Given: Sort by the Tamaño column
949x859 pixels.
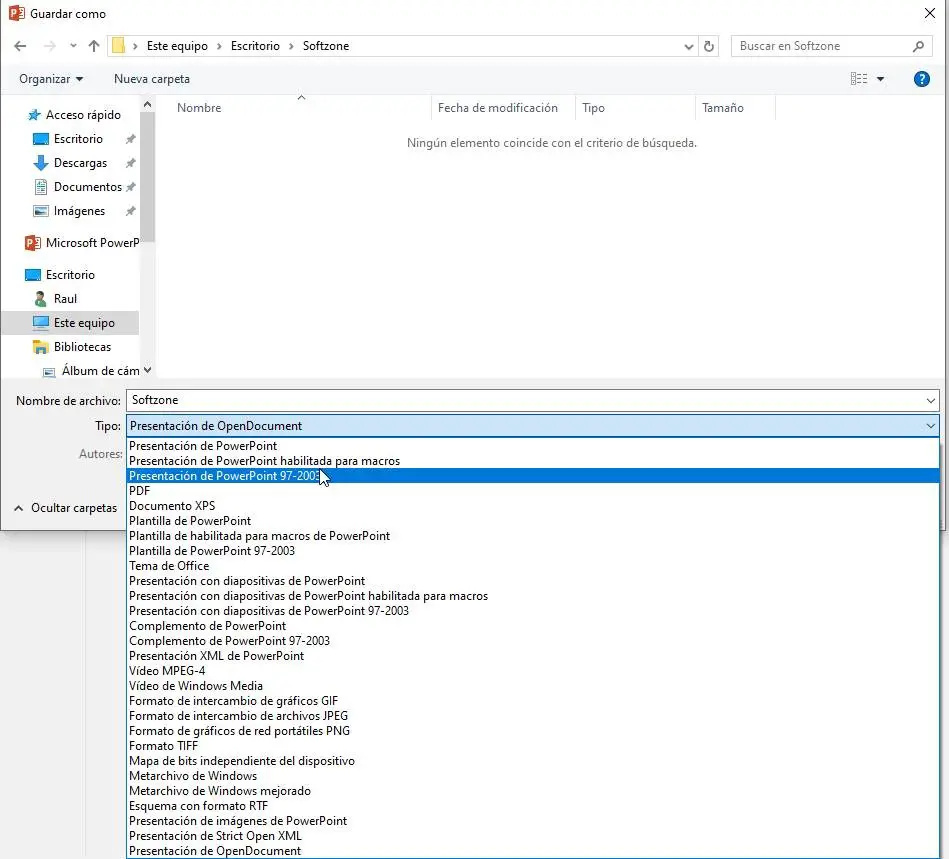Looking at the screenshot, I should coord(723,108).
